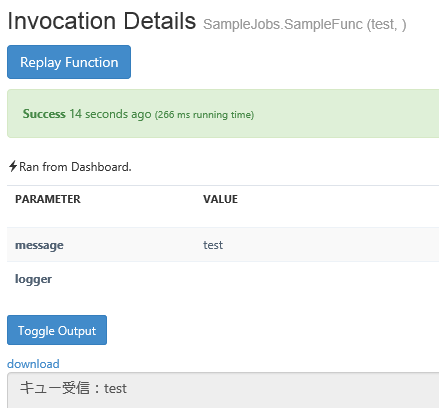Click the 266 ms running time text
This screenshot has height=408, width=439.
[204, 115]
